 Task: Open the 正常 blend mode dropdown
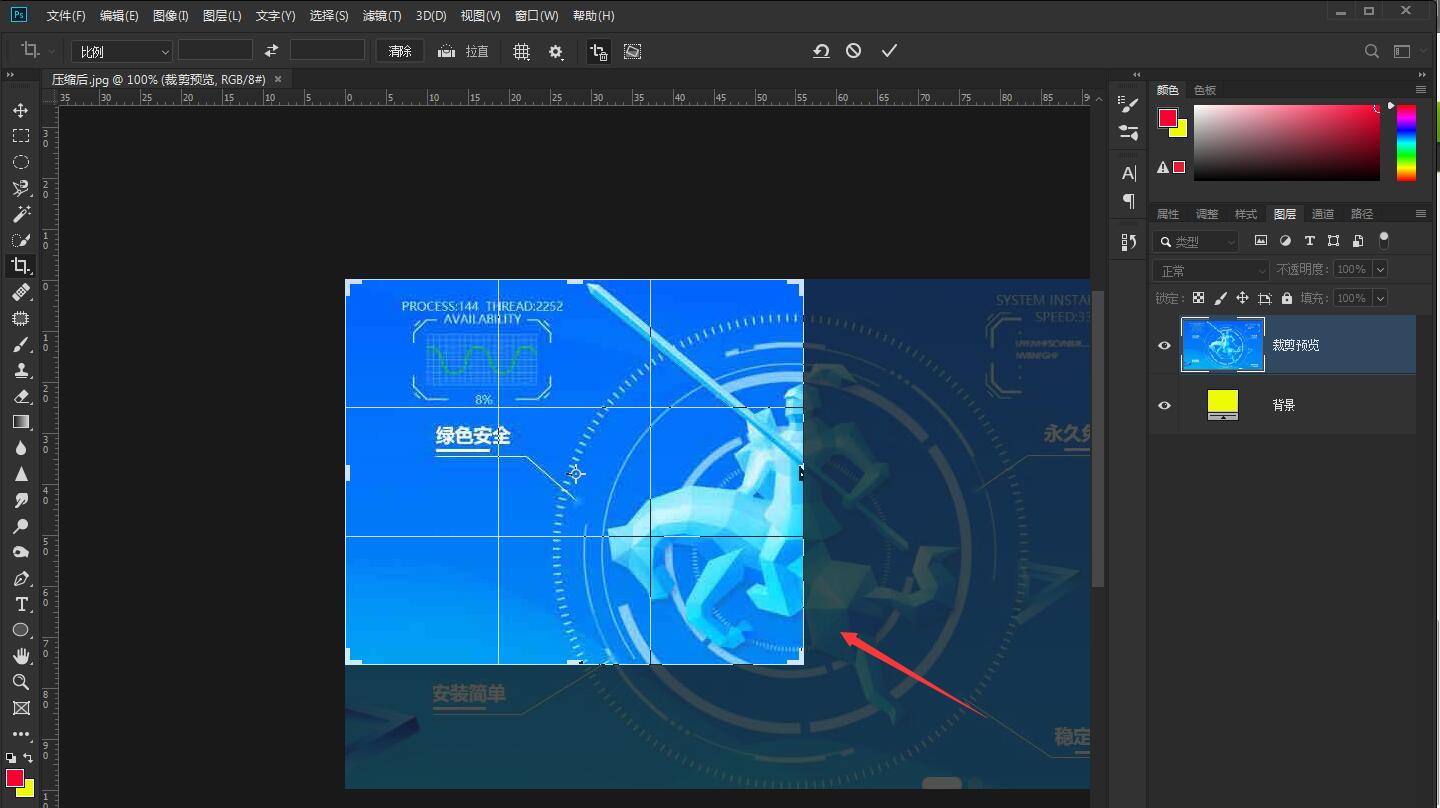pyautogui.click(x=1211, y=270)
